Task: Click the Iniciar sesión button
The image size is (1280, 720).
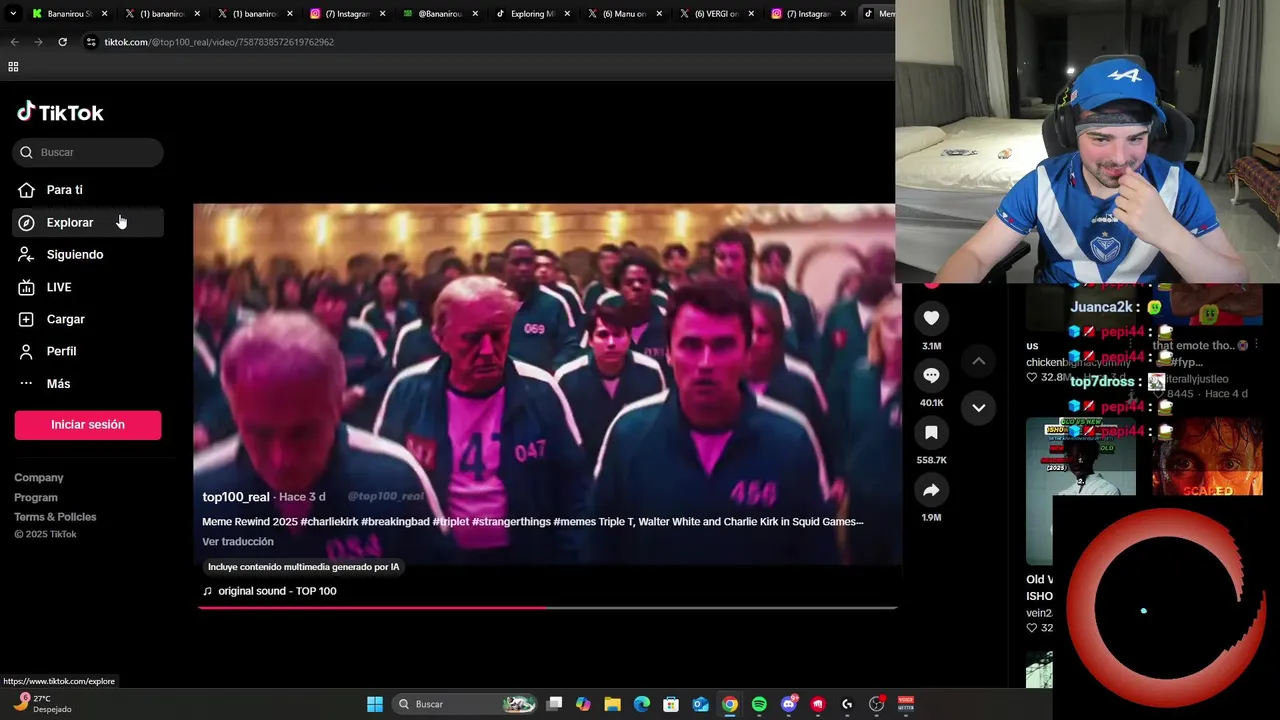Action: (x=88, y=425)
